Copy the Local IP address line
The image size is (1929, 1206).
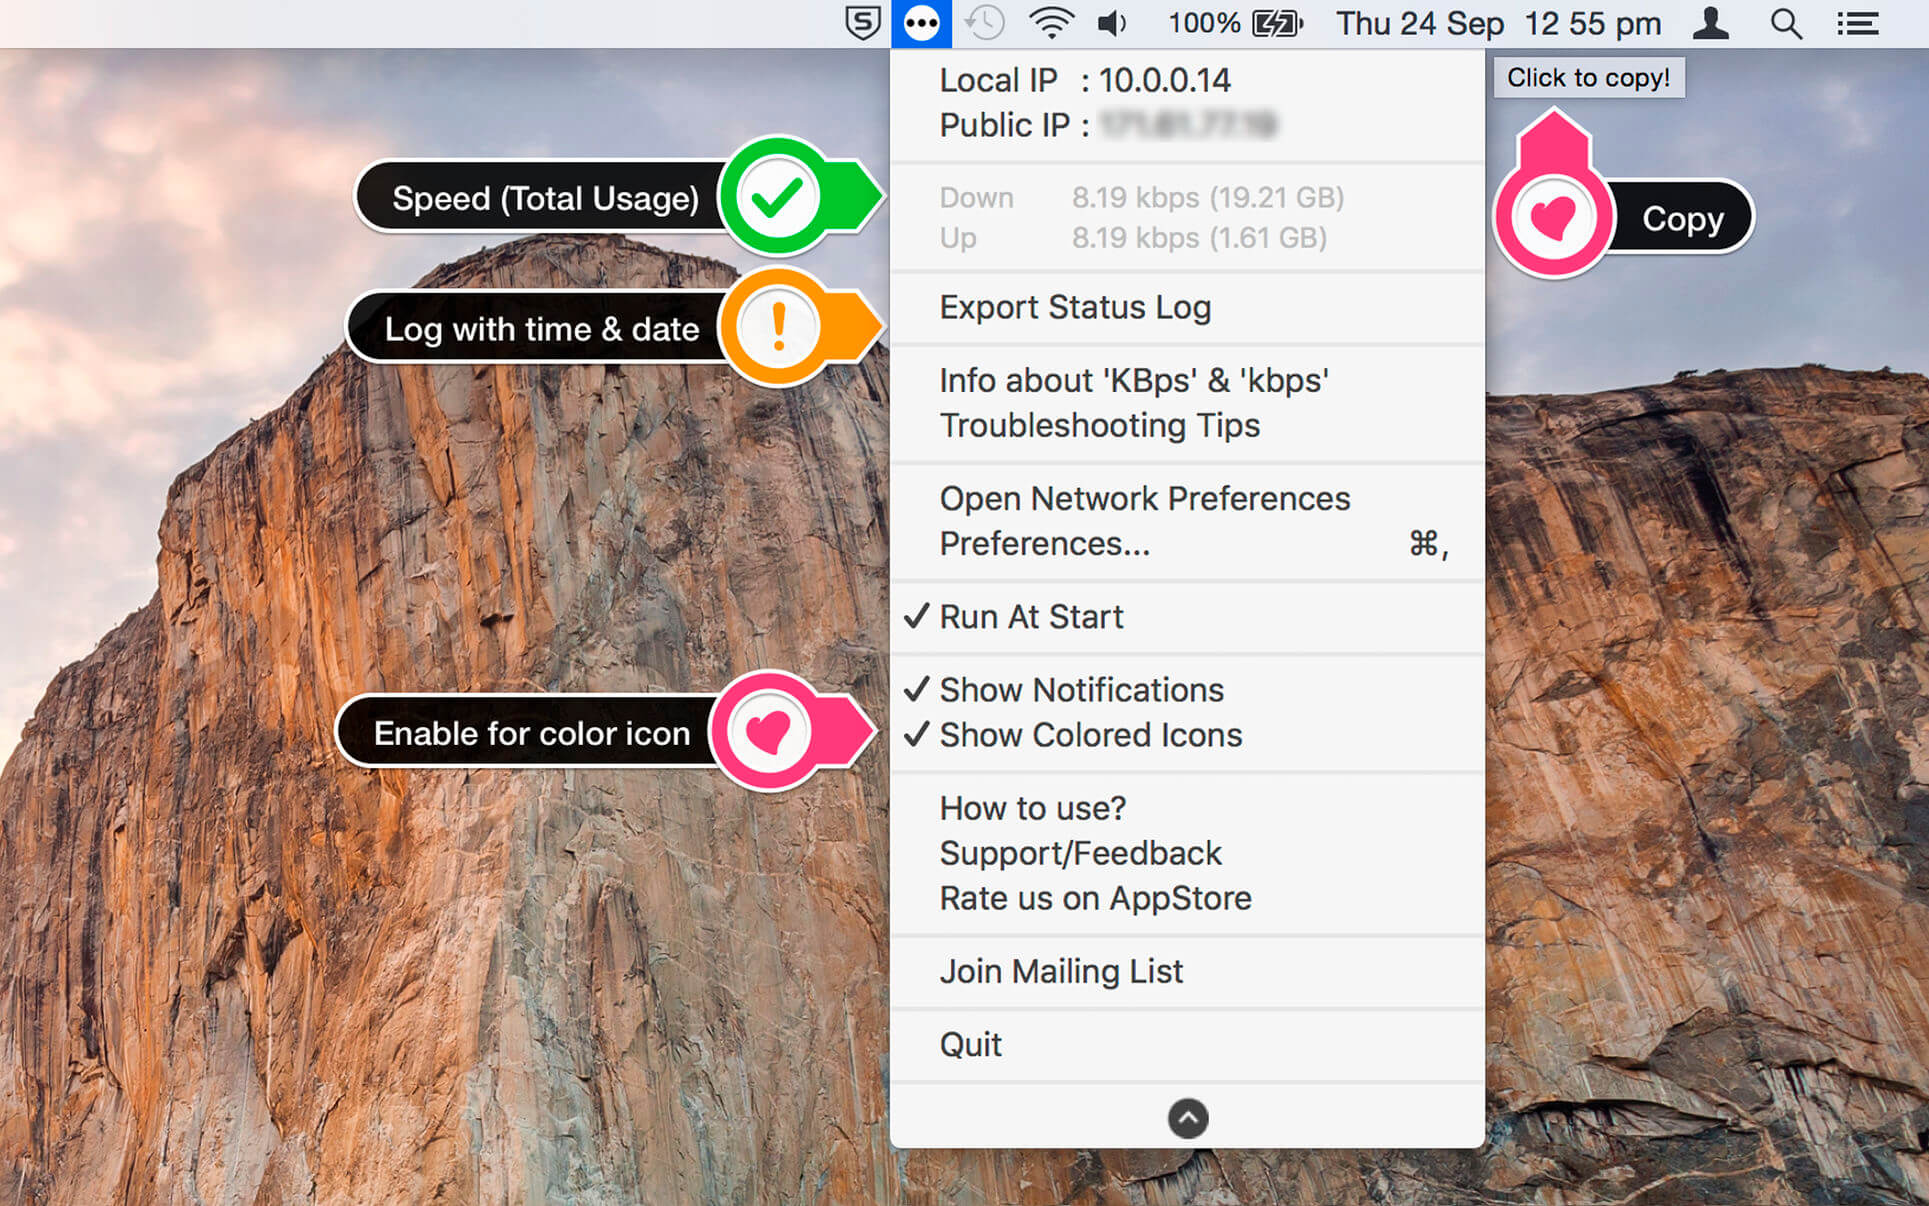(x=1085, y=80)
